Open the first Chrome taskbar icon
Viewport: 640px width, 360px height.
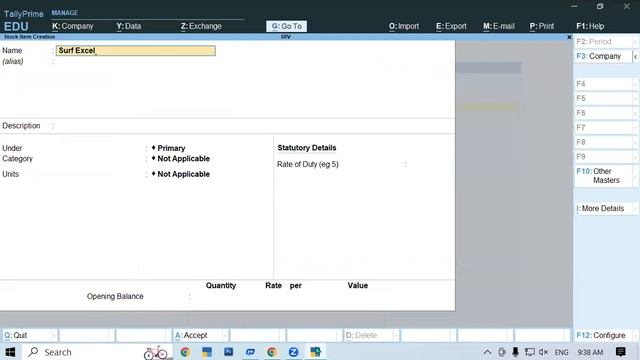pos(185,352)
